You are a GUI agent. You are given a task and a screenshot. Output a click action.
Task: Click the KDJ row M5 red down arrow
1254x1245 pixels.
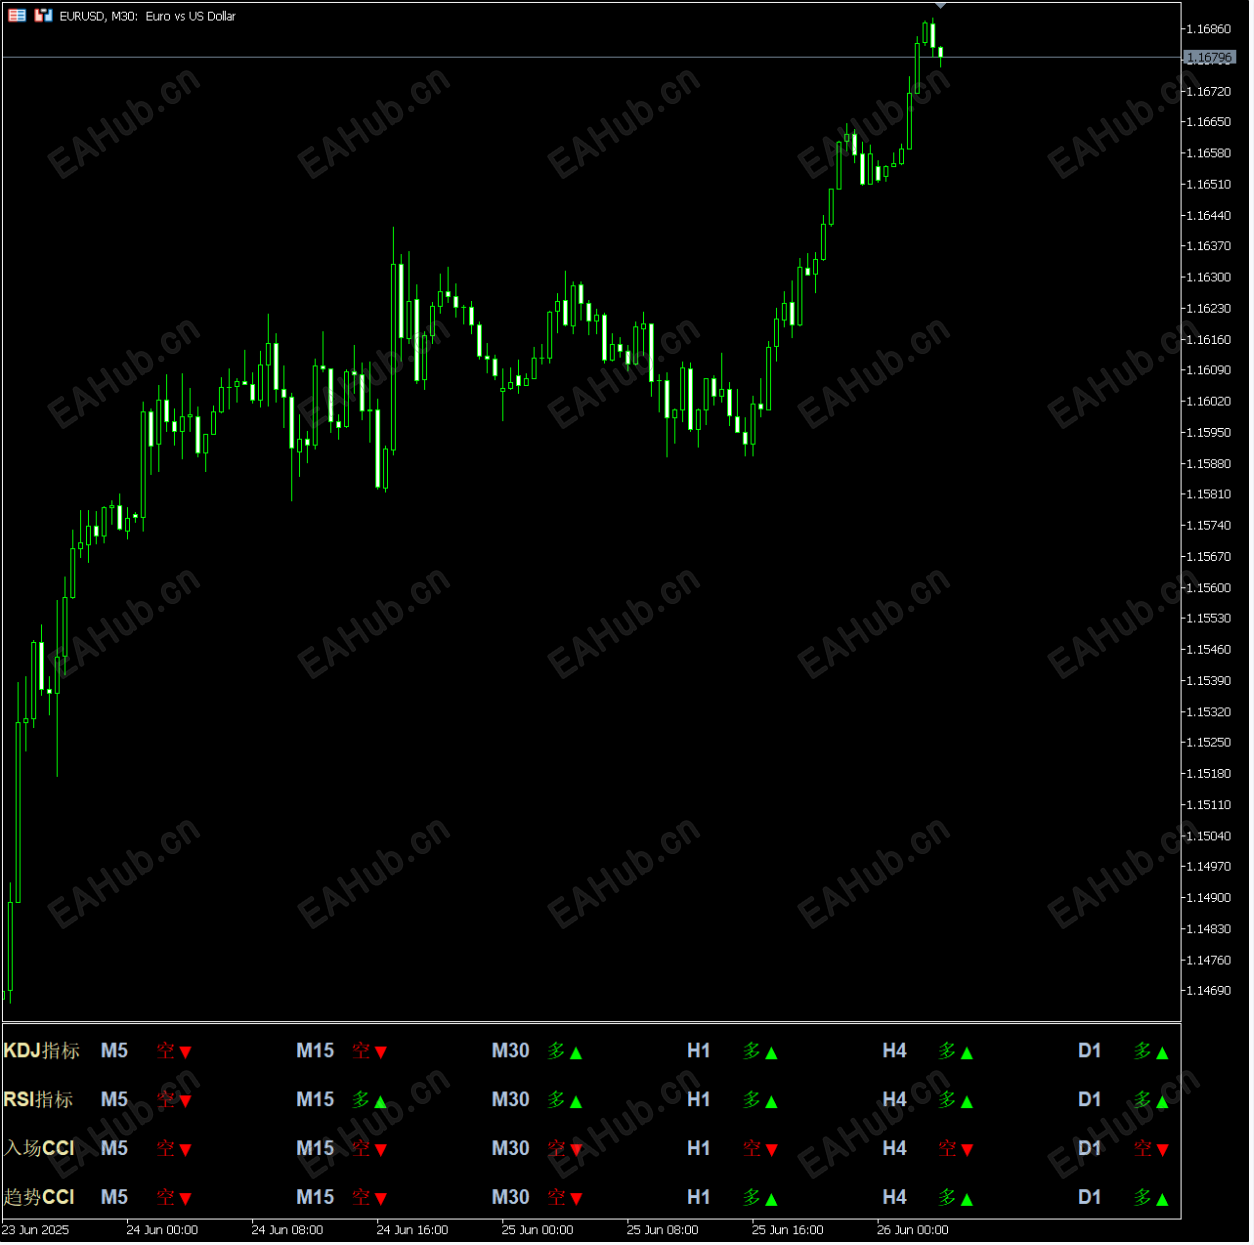(185, 1052)
